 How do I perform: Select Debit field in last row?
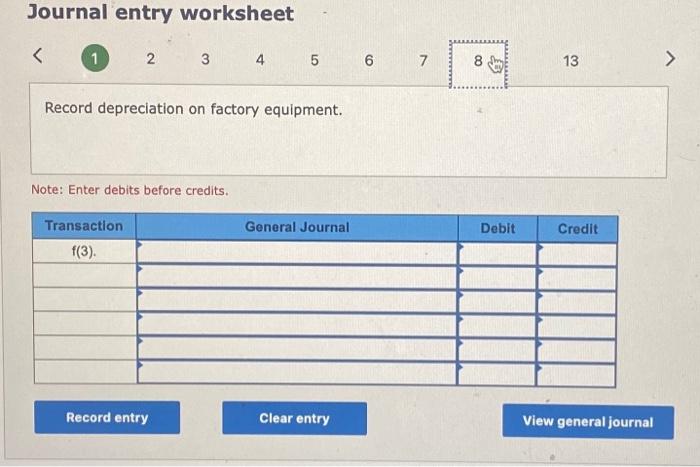coord(497,374)
